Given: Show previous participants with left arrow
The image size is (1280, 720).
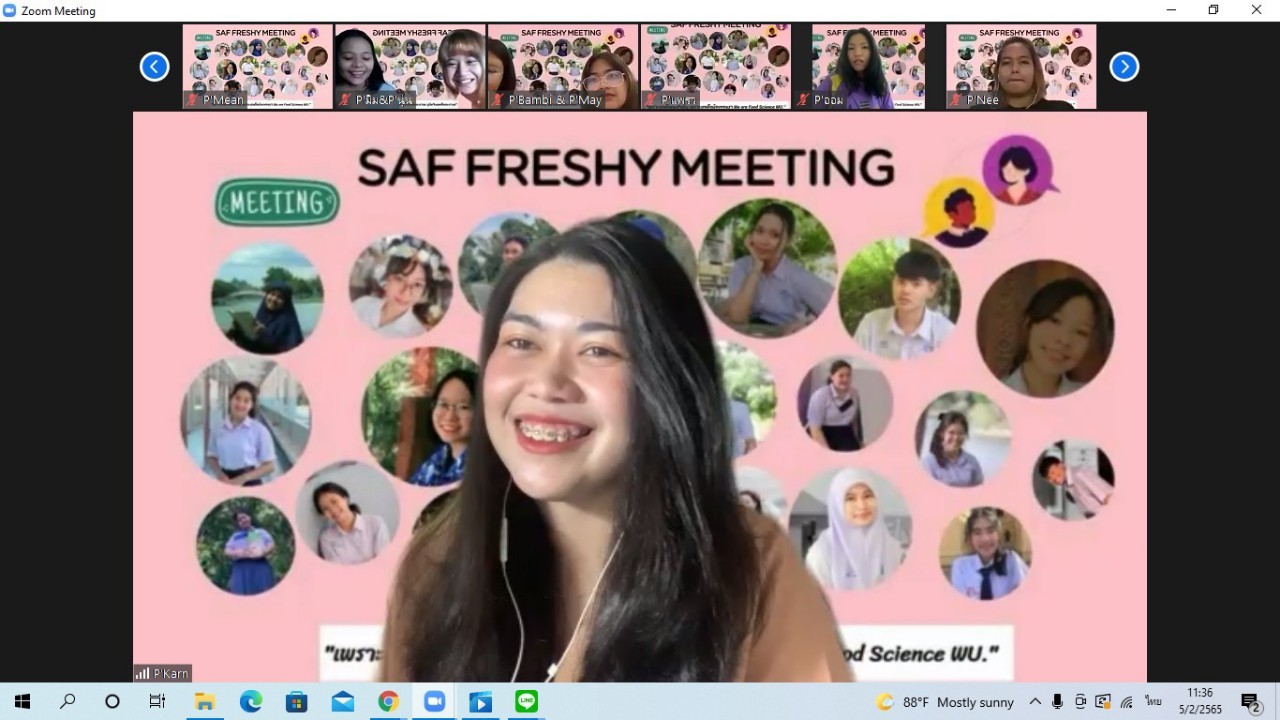Looking at the screenshot, I should pos(154,67).
